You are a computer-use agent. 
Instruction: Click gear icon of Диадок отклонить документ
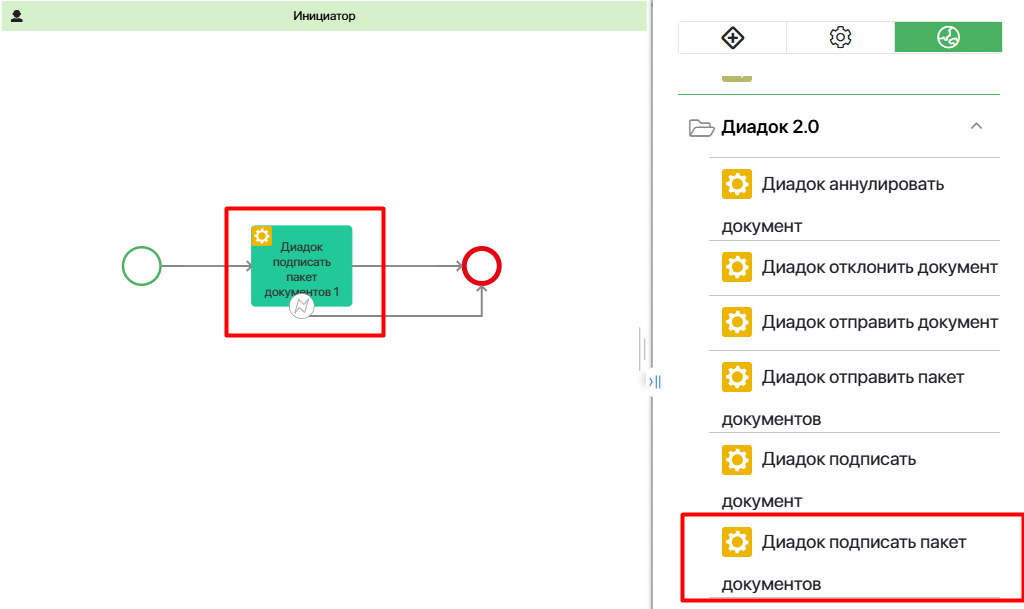click(737, 267)
